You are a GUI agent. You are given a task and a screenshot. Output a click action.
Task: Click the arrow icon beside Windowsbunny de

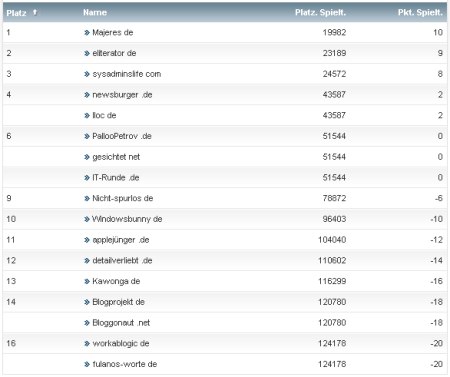tap(87, 219)
